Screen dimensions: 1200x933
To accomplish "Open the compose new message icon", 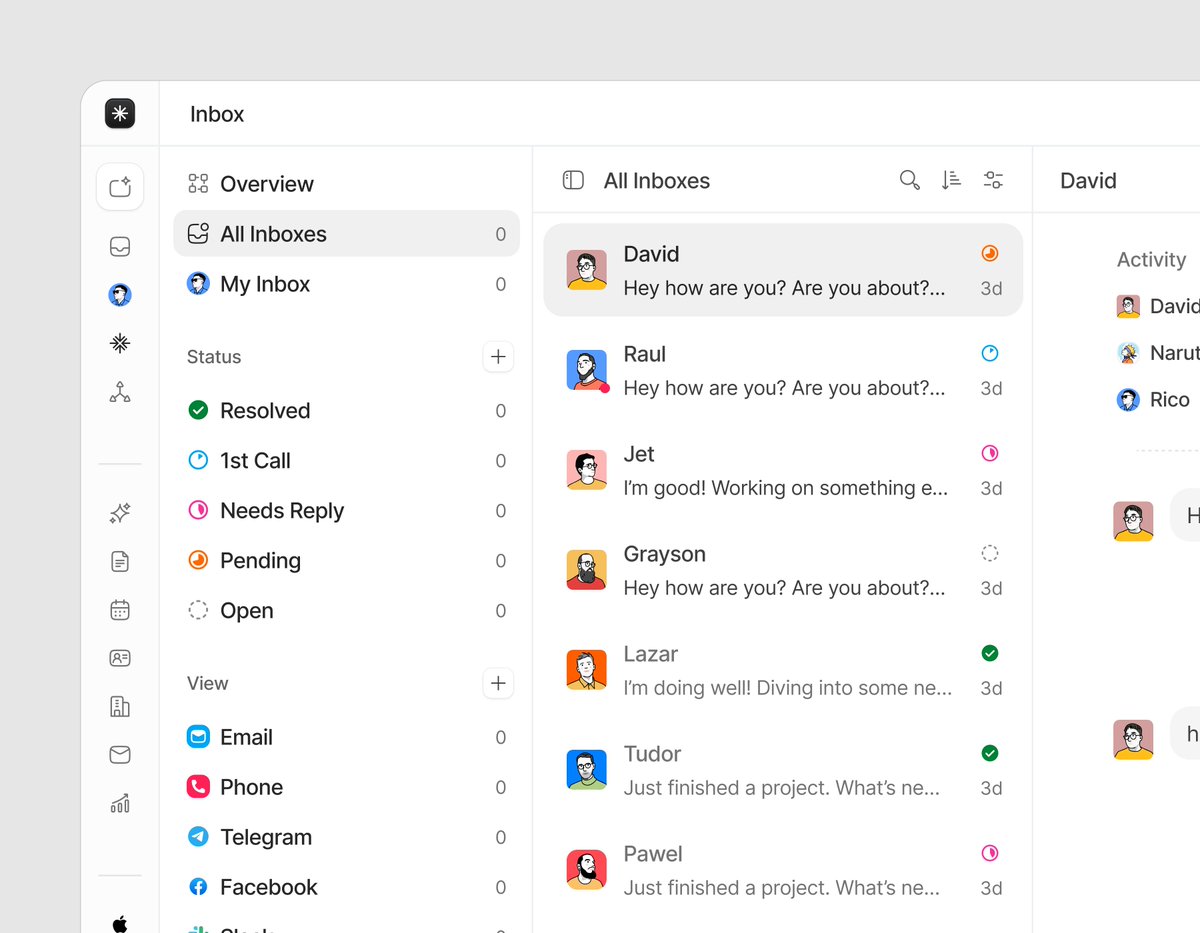I will [x=120, y=187].
